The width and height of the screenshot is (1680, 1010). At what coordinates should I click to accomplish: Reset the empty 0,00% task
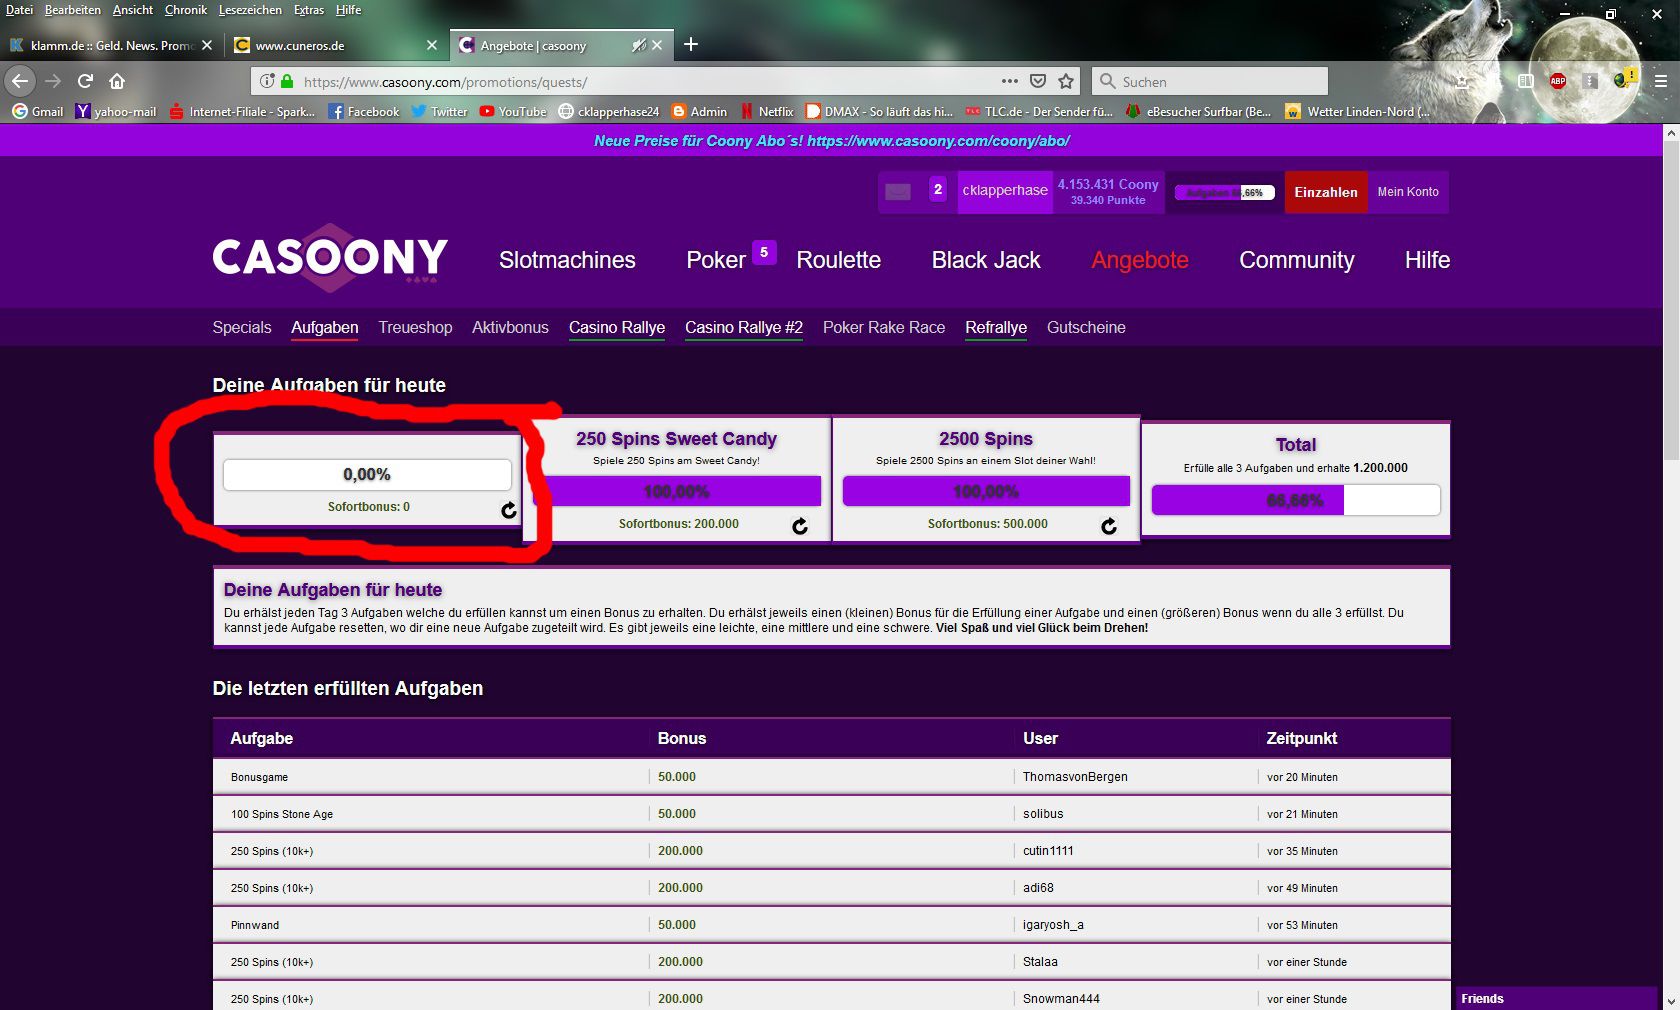click(509, 510)
